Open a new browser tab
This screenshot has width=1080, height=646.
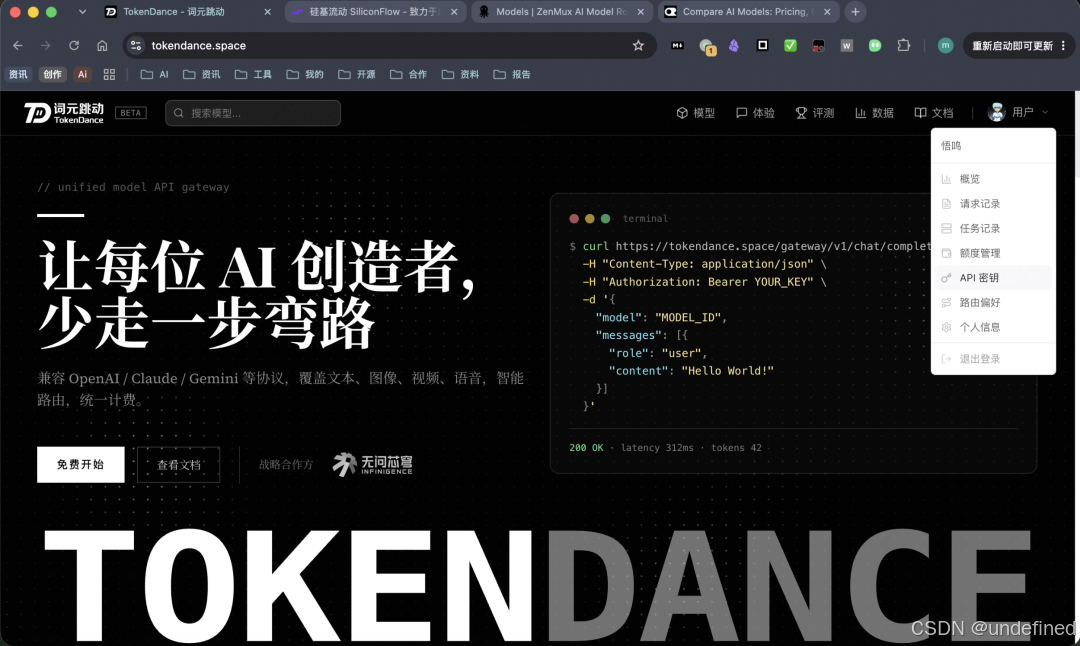[x=855, y=12]
